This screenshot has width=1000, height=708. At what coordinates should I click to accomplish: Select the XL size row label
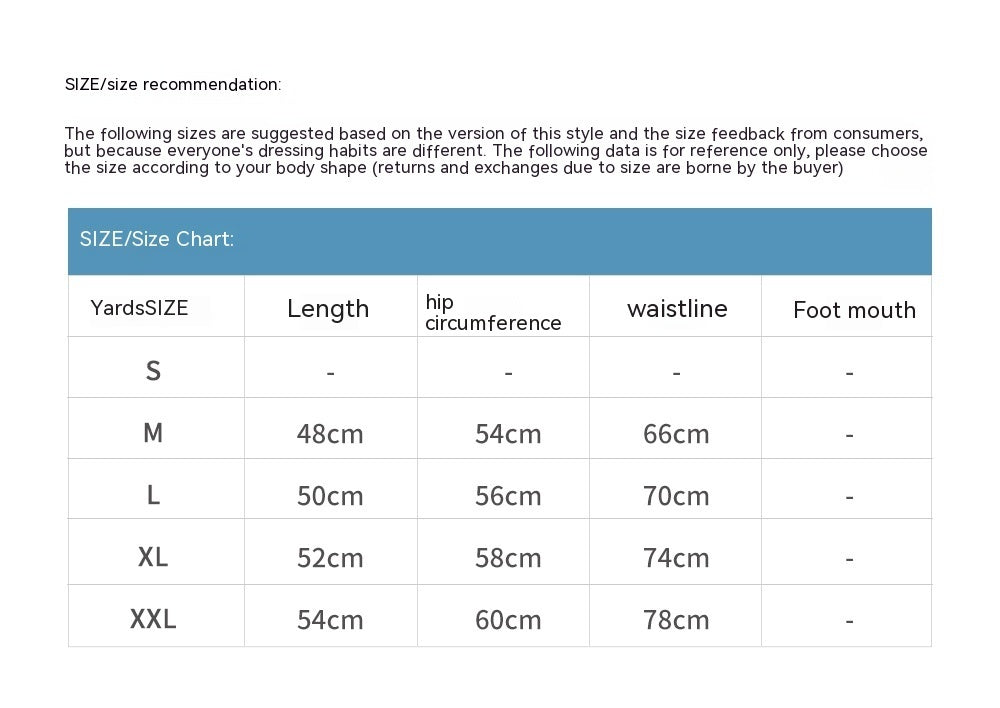point(153,557)
